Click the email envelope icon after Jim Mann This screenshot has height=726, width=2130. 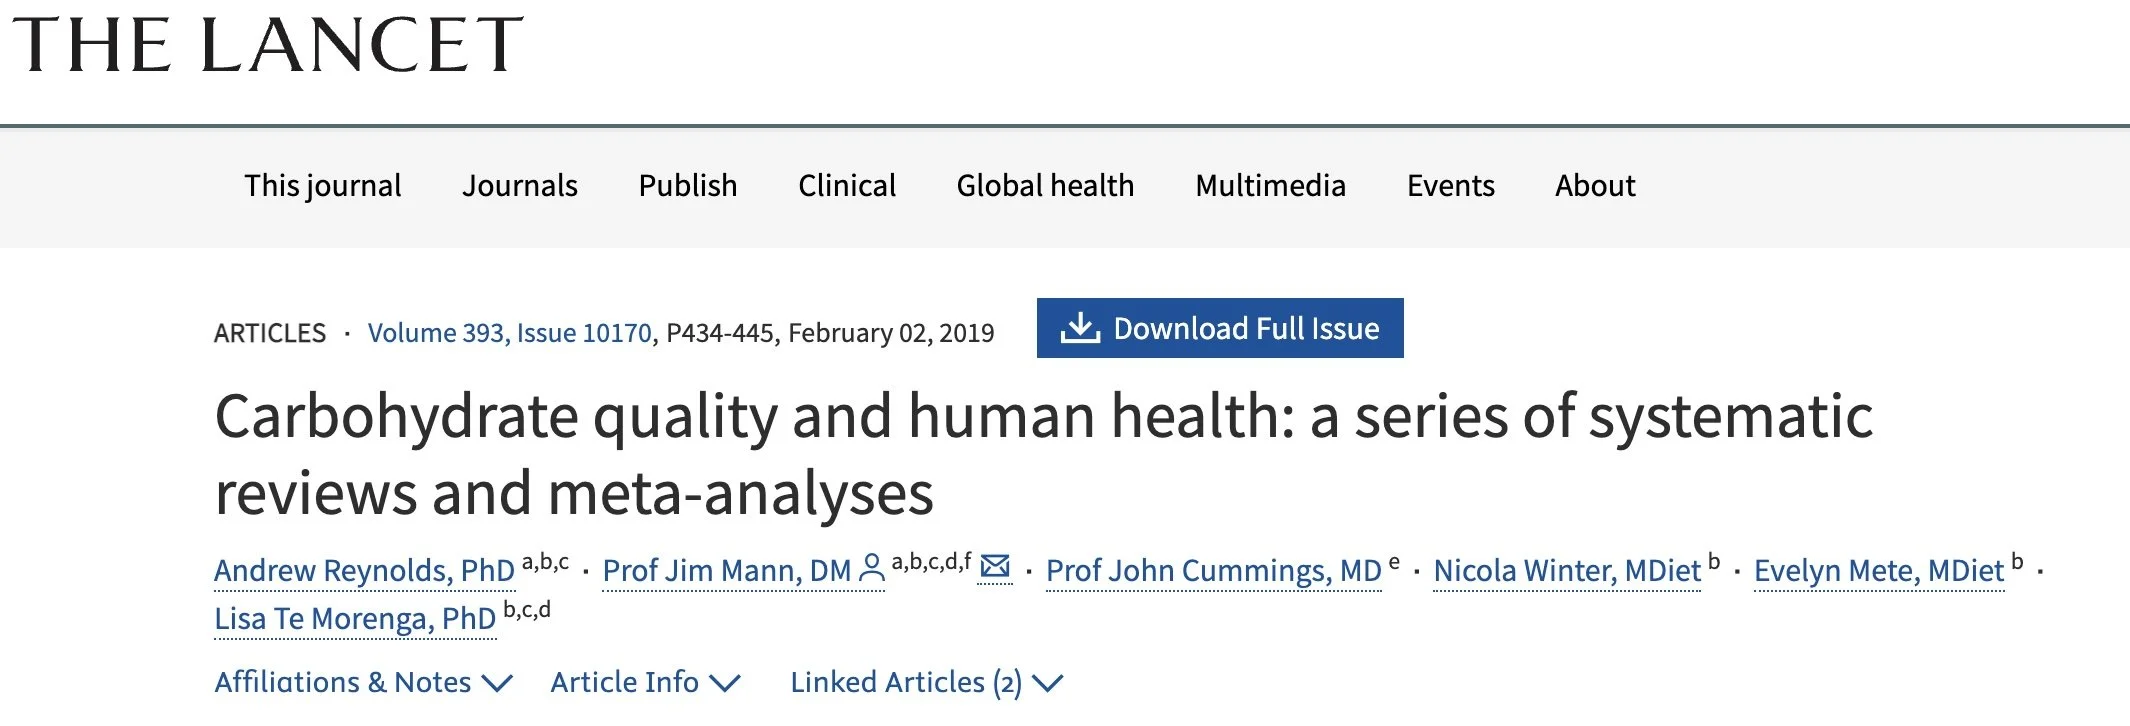click(x=994, y=566)
